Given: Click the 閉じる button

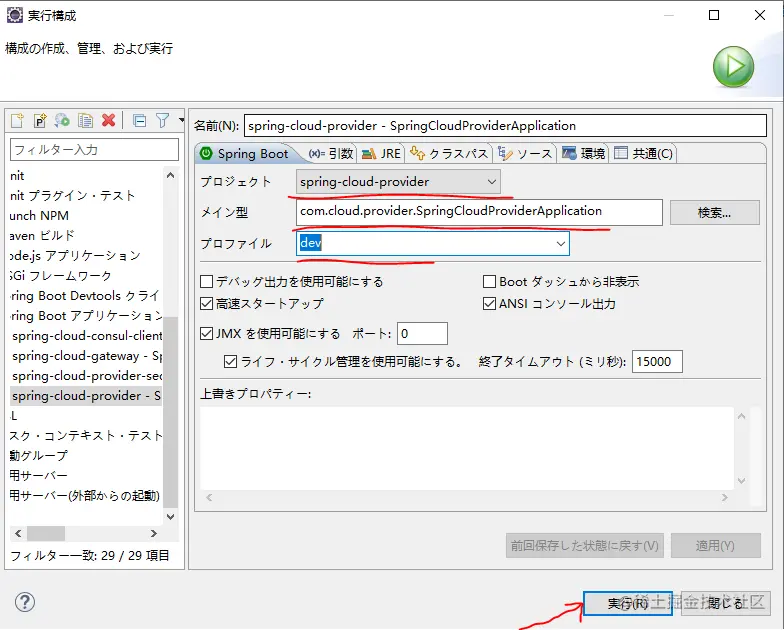Looking at the screenshot, I should click(x=726, y=604).
